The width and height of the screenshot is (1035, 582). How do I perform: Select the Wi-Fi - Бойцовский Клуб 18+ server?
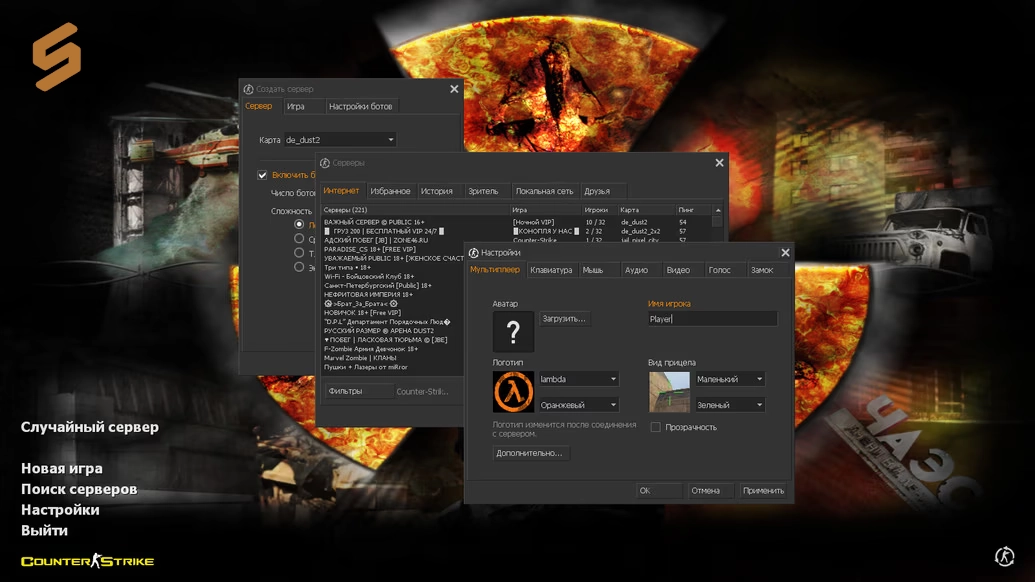393,276
